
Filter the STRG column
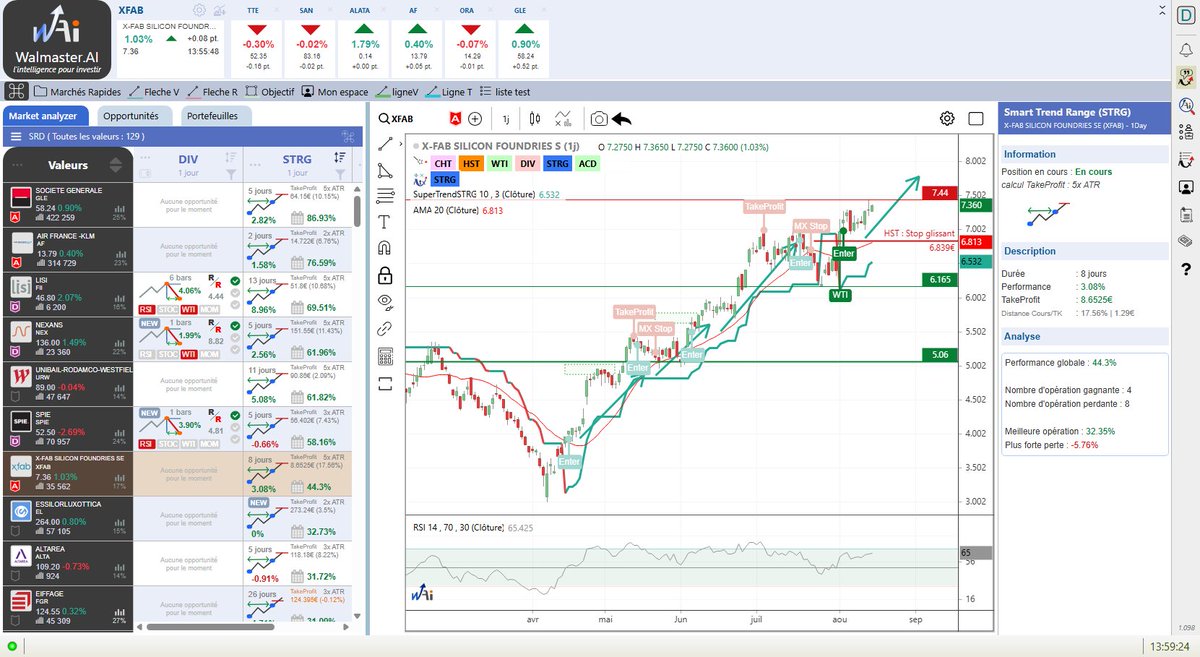pyautogui.click(x=340, y=174)
